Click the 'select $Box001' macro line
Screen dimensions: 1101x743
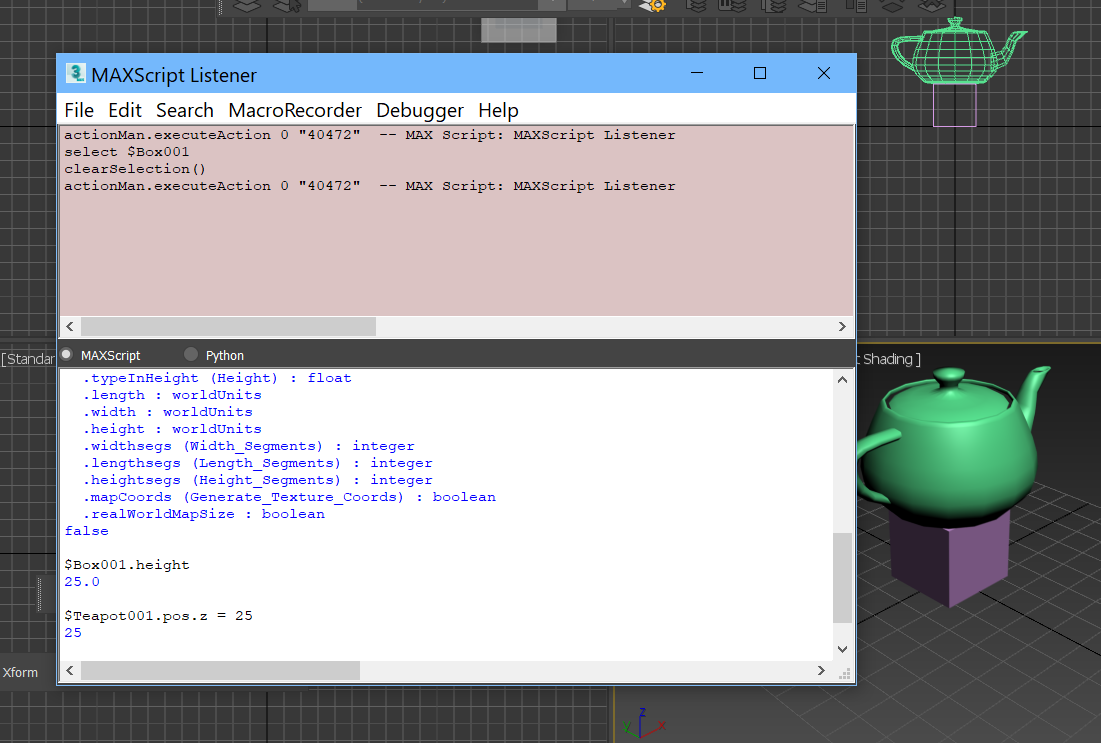126,152
